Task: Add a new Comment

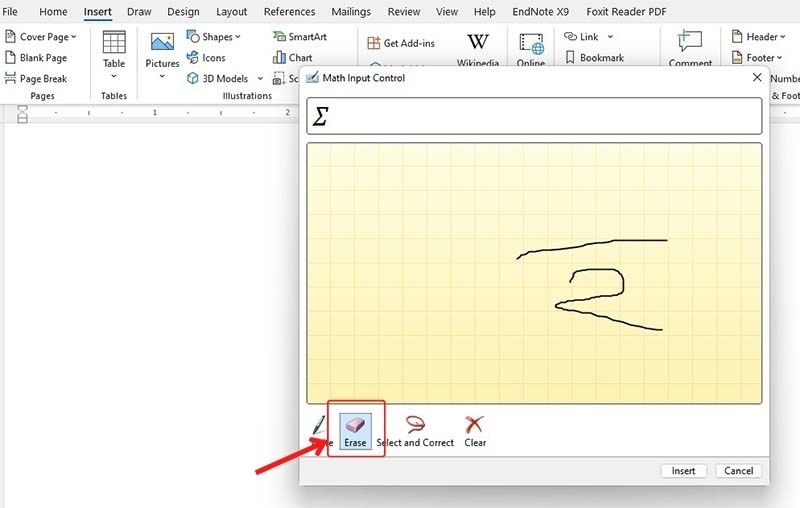Action: 690,48
